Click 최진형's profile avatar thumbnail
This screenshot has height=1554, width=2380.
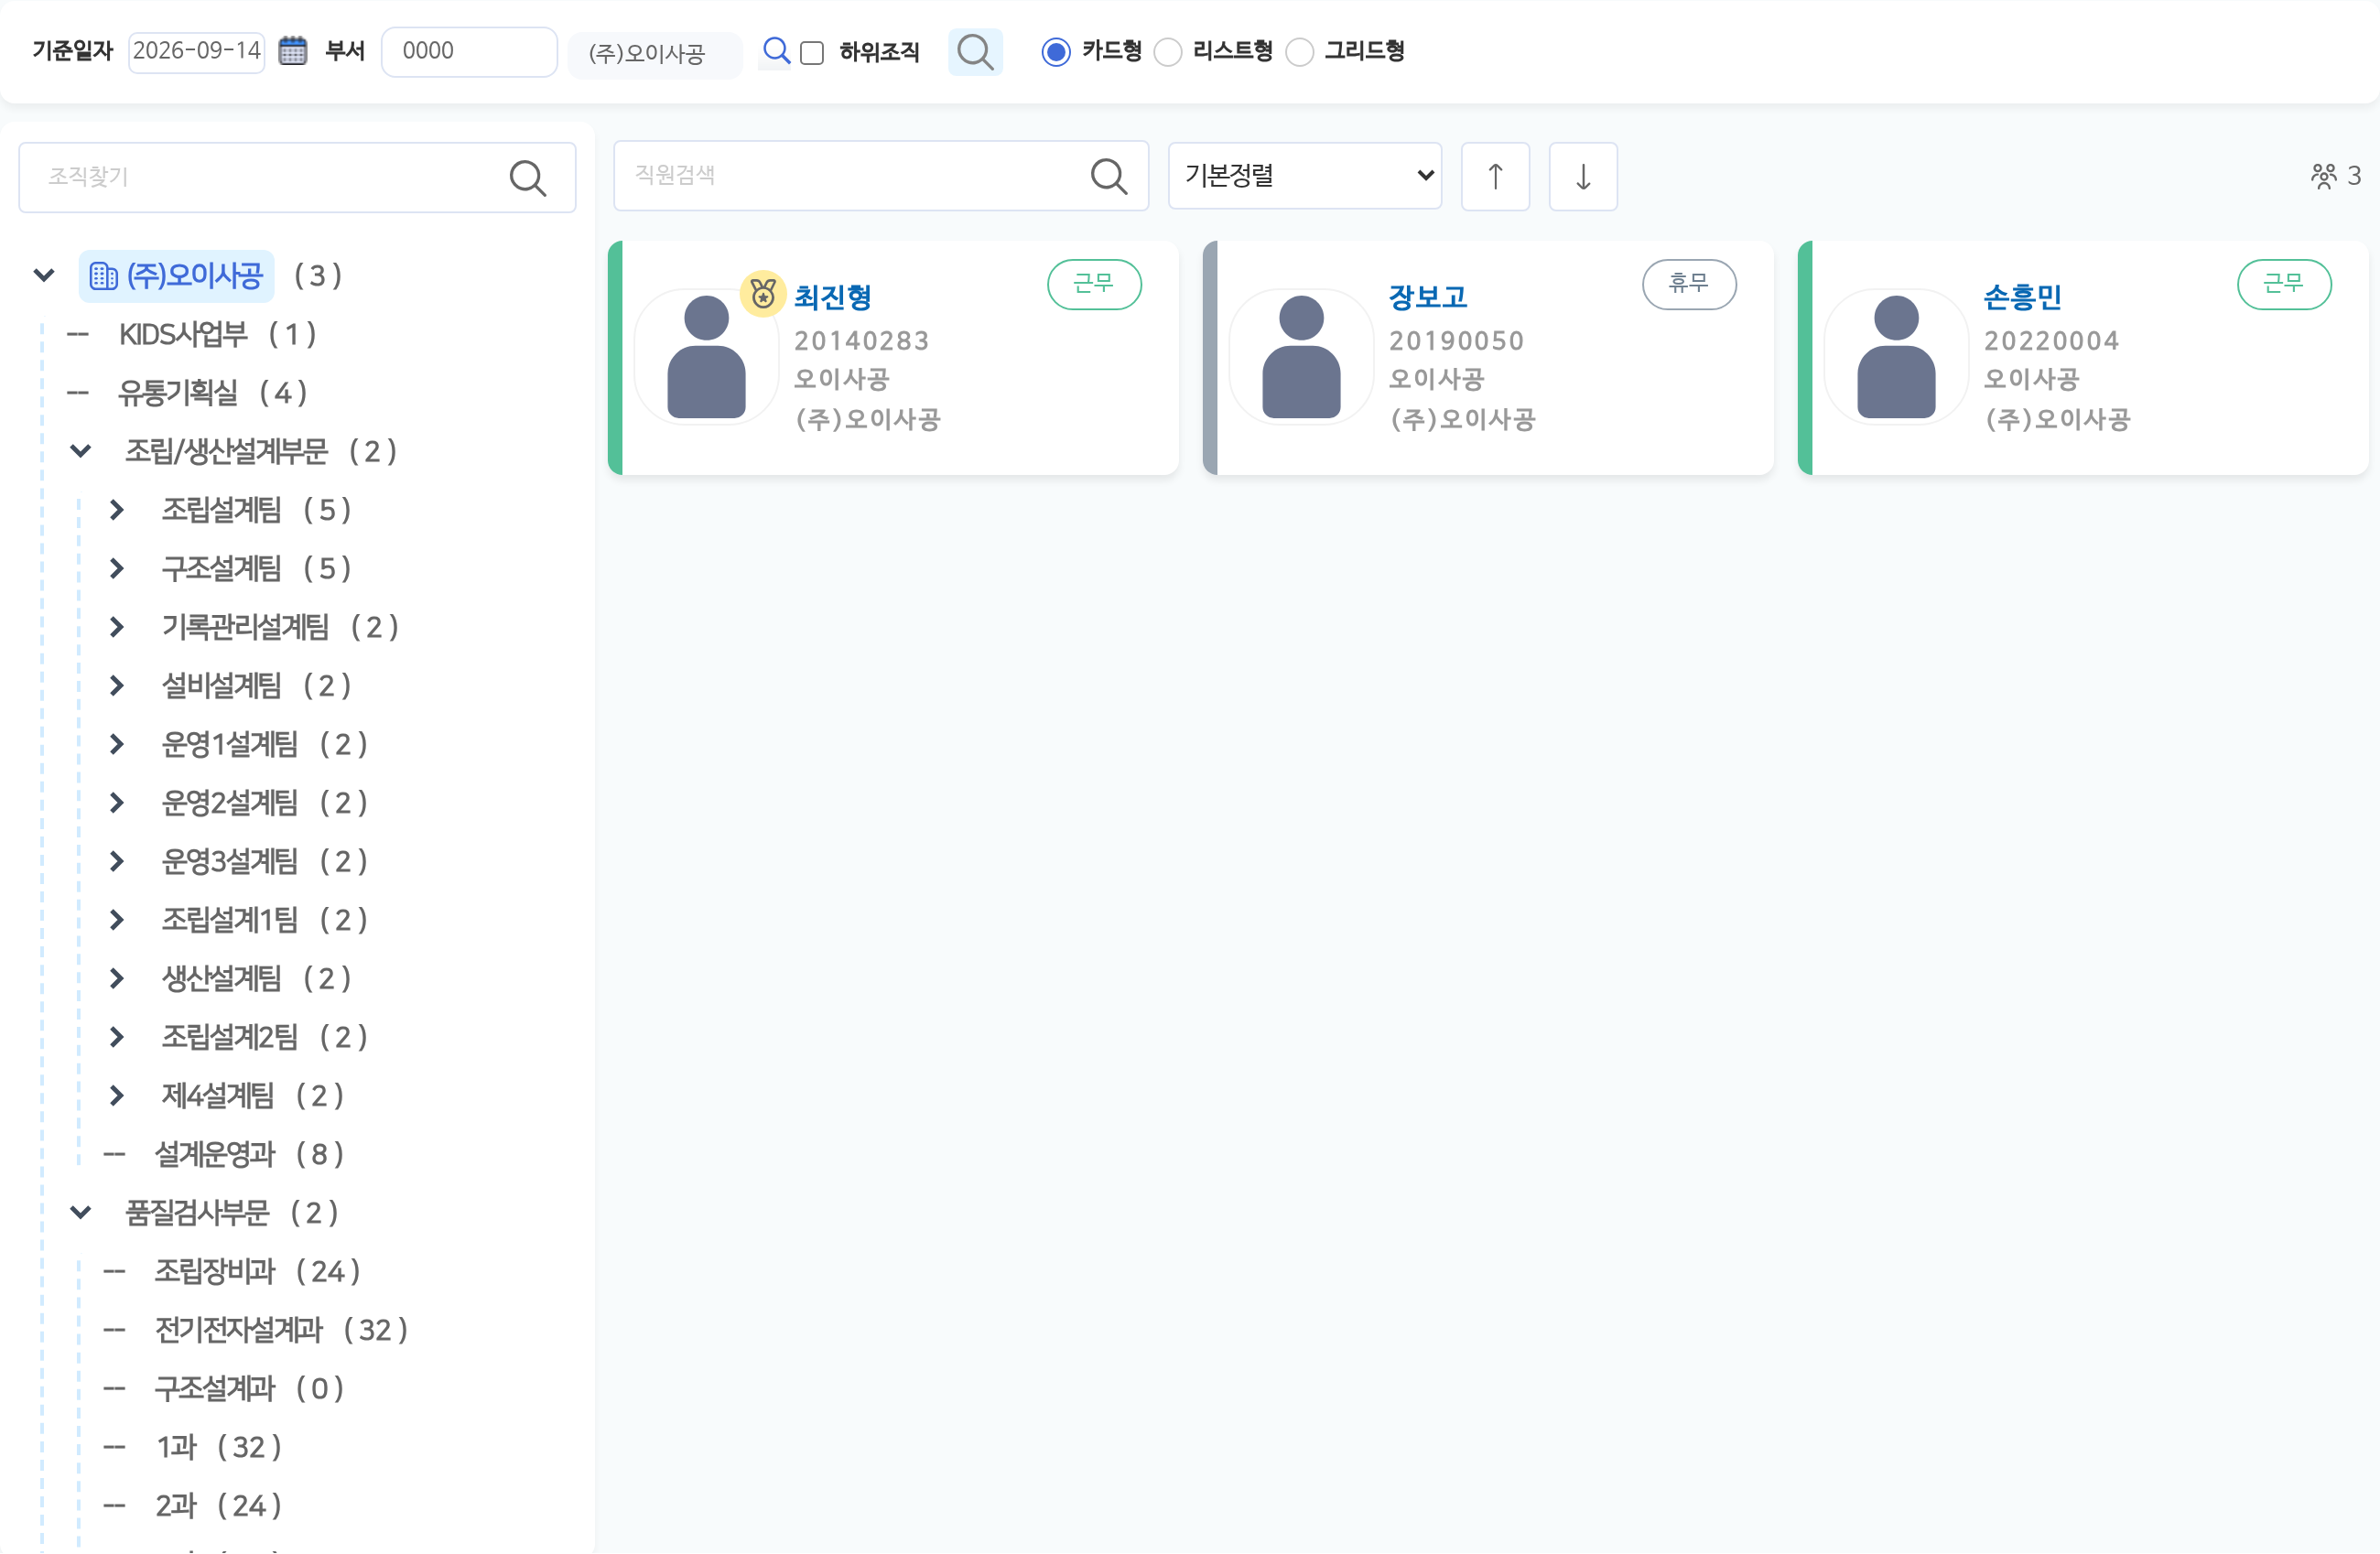(x=706, y=357)
